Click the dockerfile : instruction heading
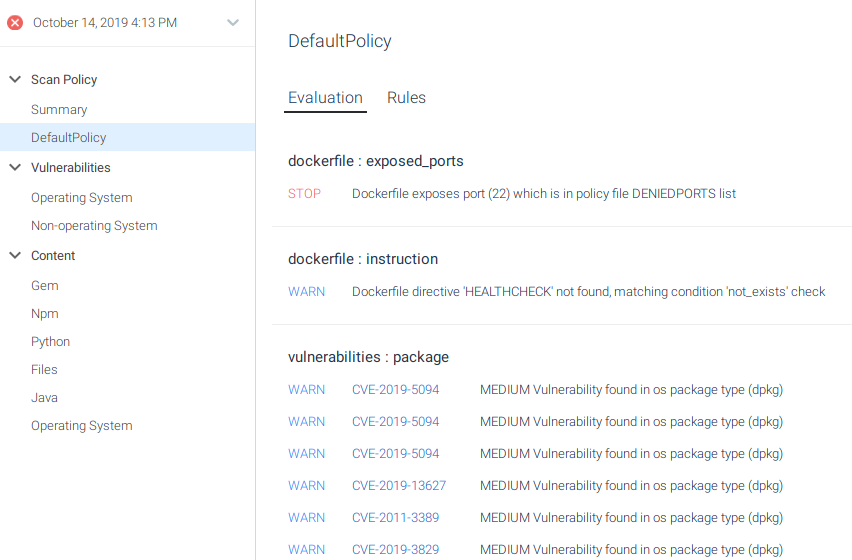Screen dimensions: 852x560 tap(363, 259)
